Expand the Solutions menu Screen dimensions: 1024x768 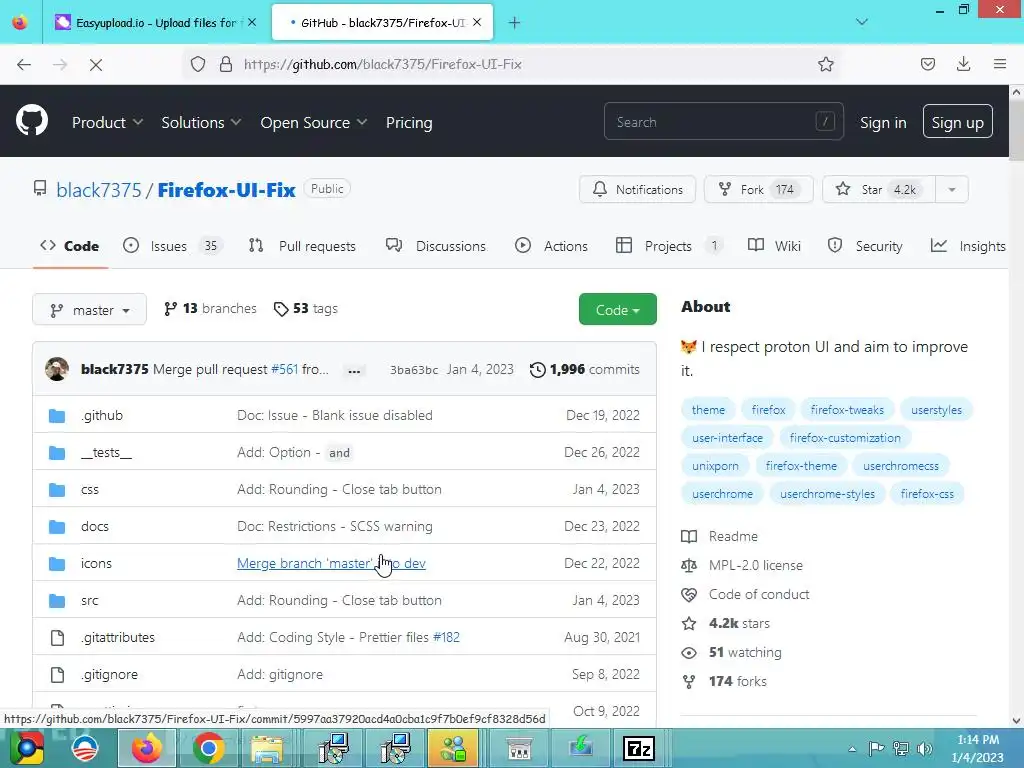(x=201, y=123)
